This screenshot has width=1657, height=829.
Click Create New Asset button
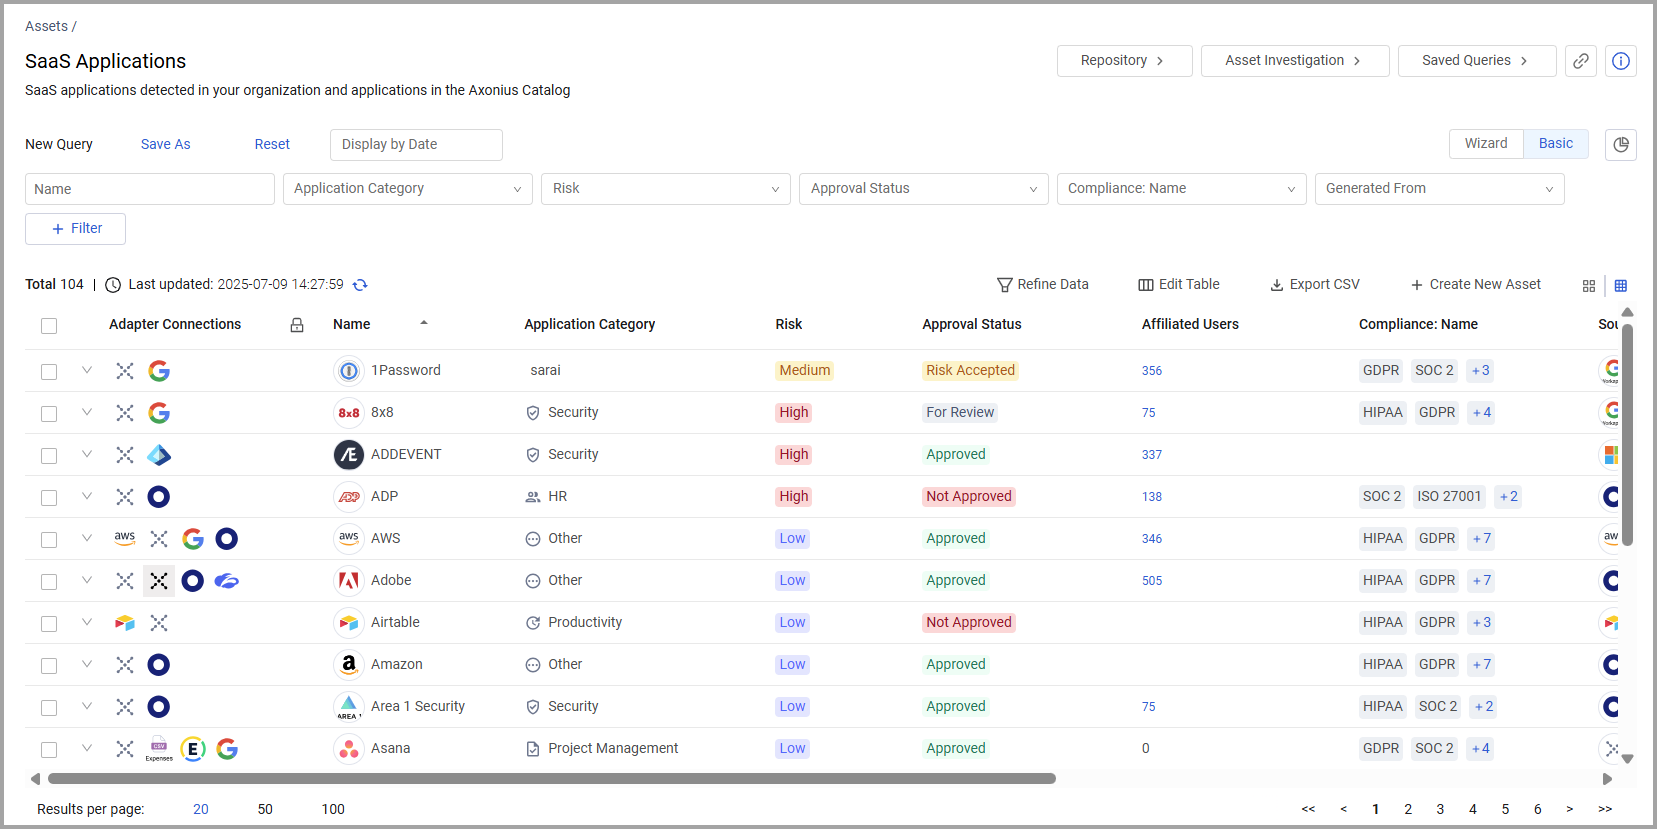[1476, 285]
